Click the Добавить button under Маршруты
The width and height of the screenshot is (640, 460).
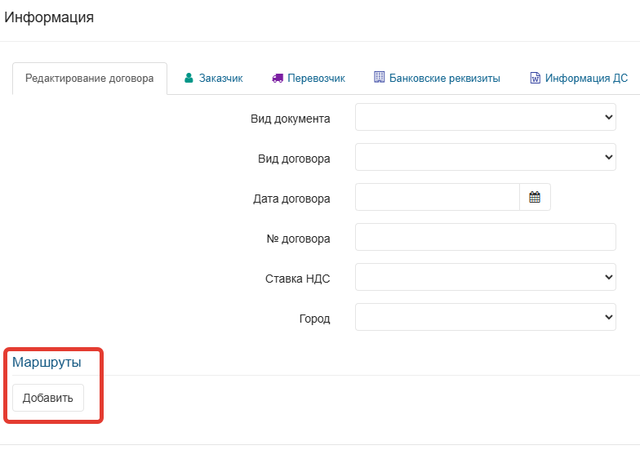coord(48,398)
